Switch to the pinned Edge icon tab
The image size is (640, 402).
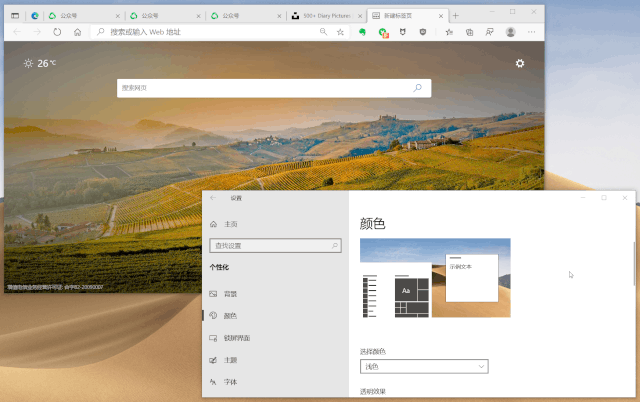point(35,16)
